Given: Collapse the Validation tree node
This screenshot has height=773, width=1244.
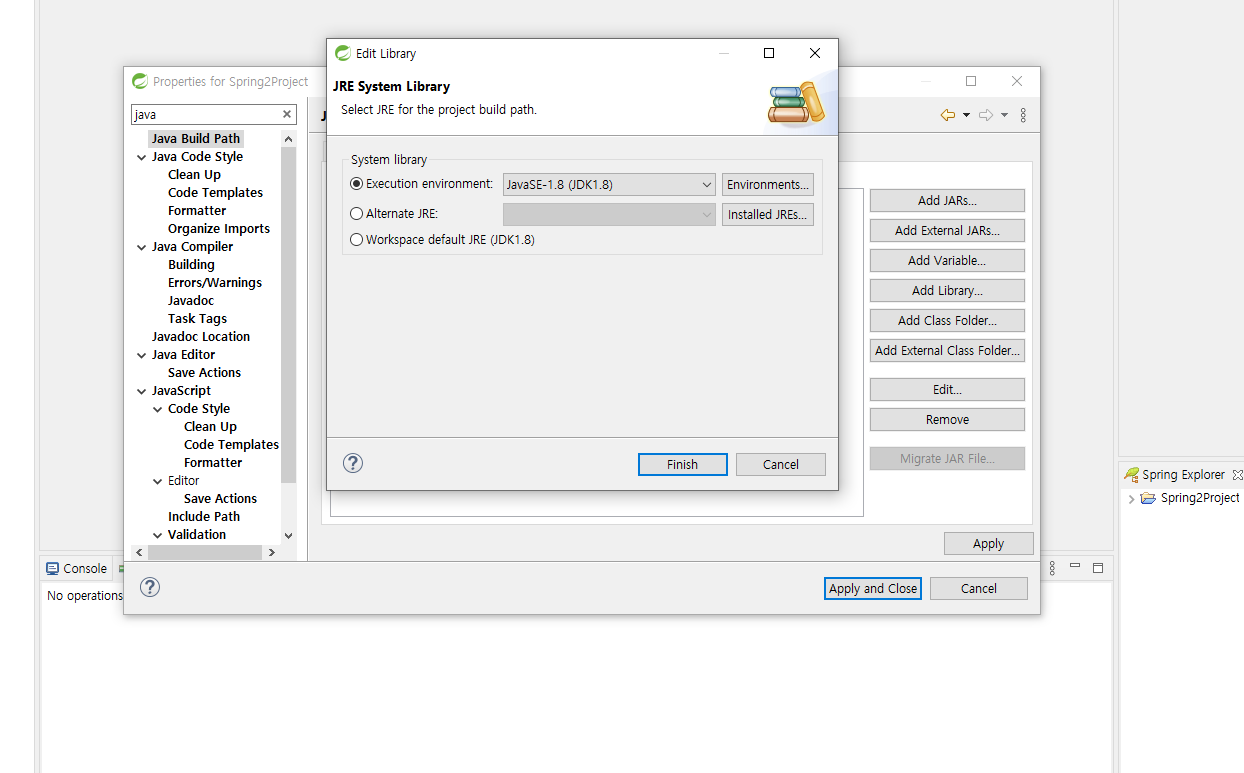Looking at the screenshot, I should point(158,535).
